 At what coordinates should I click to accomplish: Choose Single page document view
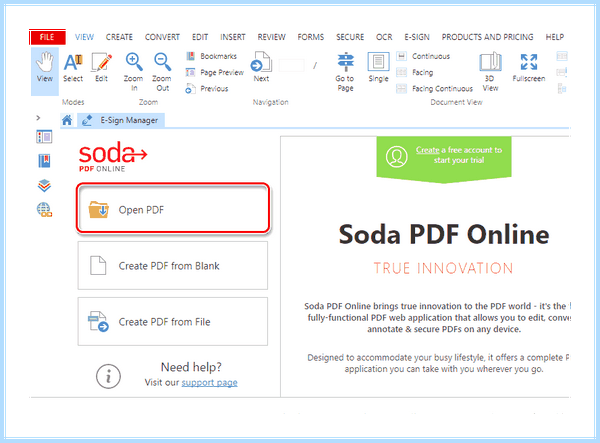coord(378,67)
